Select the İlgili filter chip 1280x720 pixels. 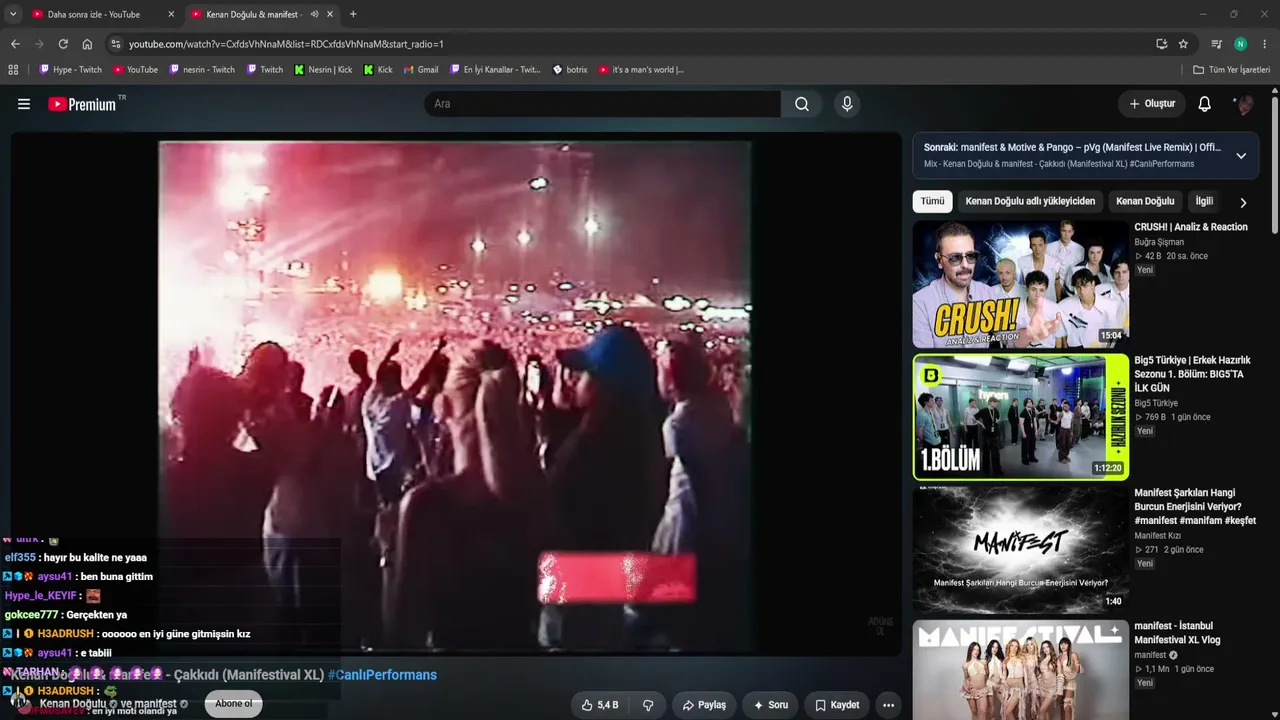click(x=1204, y=201)
